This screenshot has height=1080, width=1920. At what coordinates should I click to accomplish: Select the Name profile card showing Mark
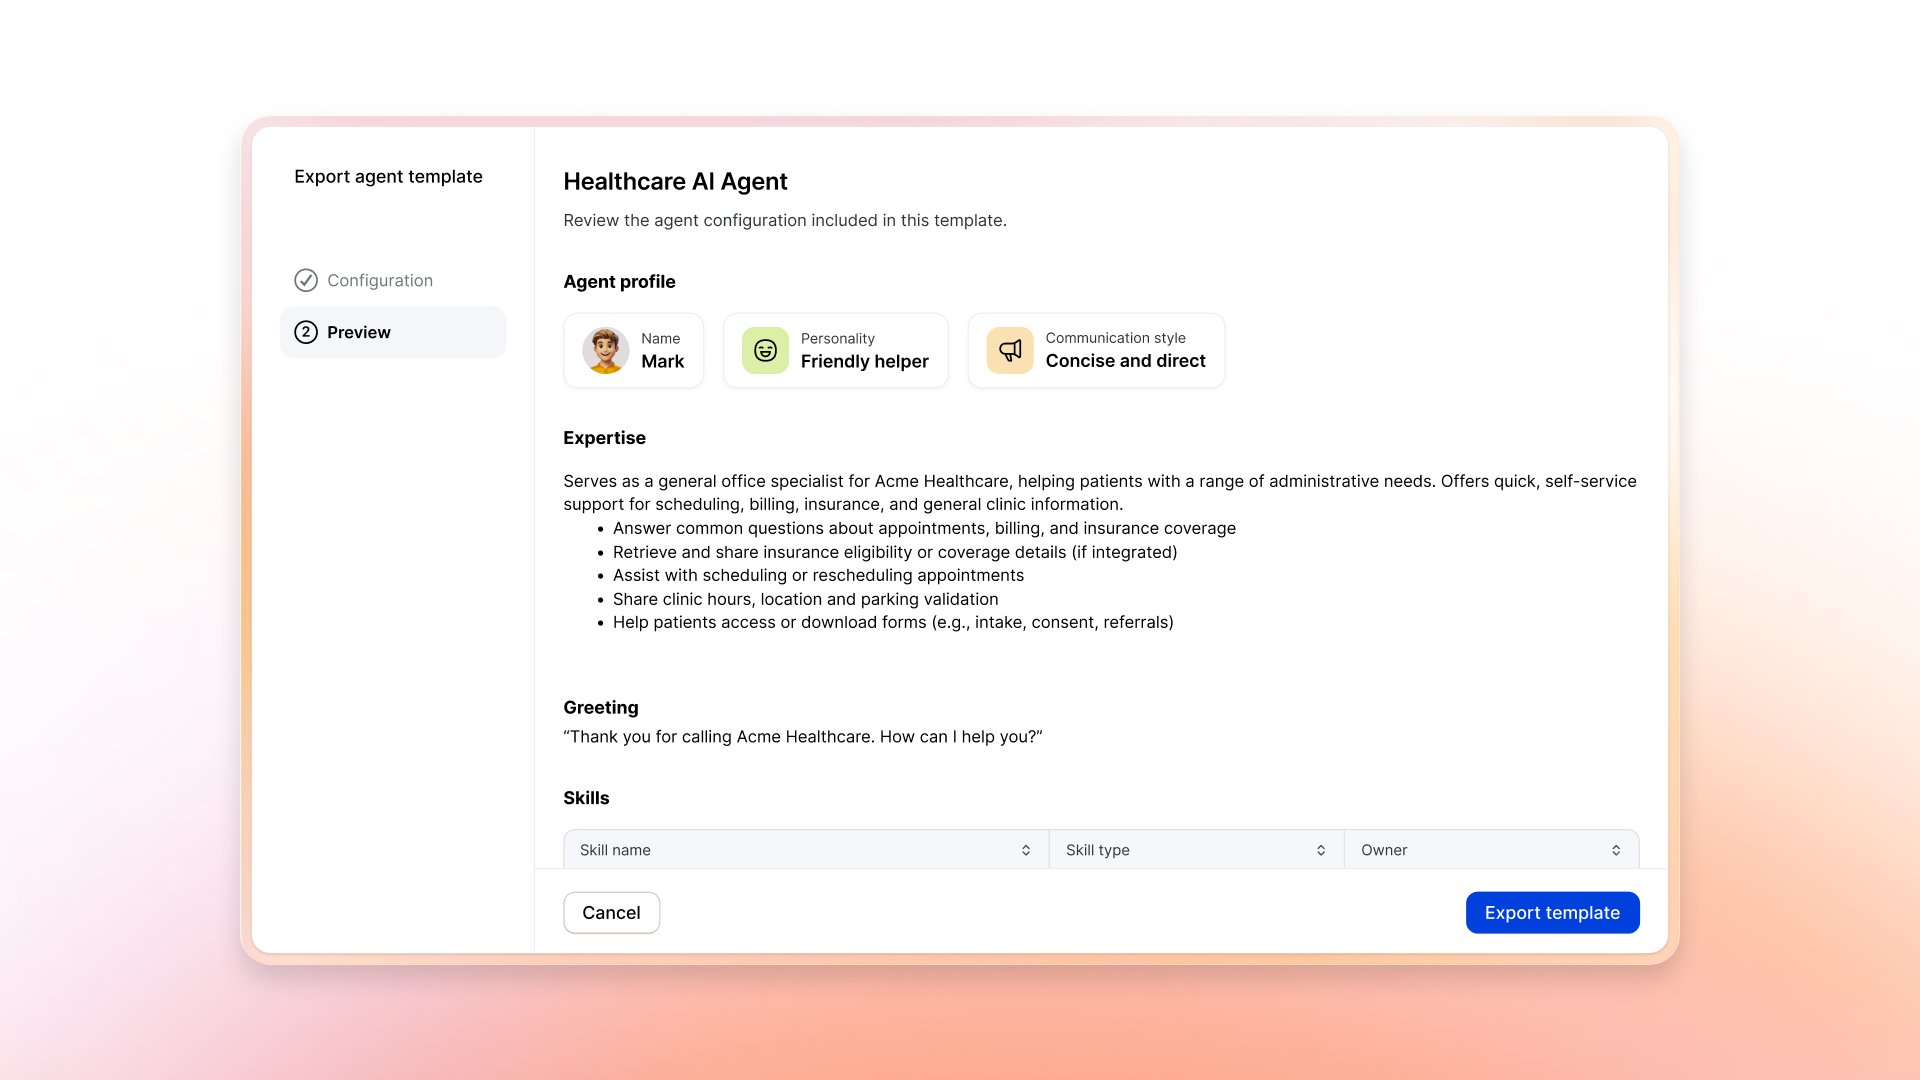coord(634,350)
